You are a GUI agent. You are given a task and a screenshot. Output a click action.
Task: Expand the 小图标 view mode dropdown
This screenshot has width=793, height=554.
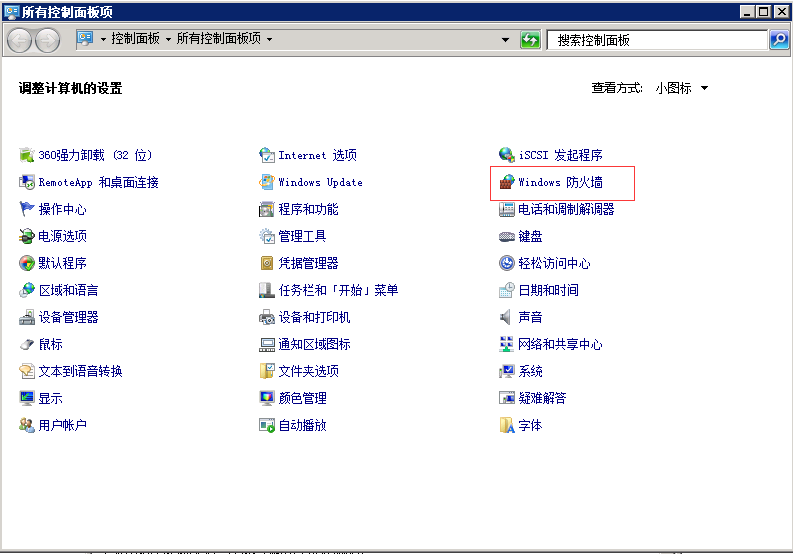(704, 88)
